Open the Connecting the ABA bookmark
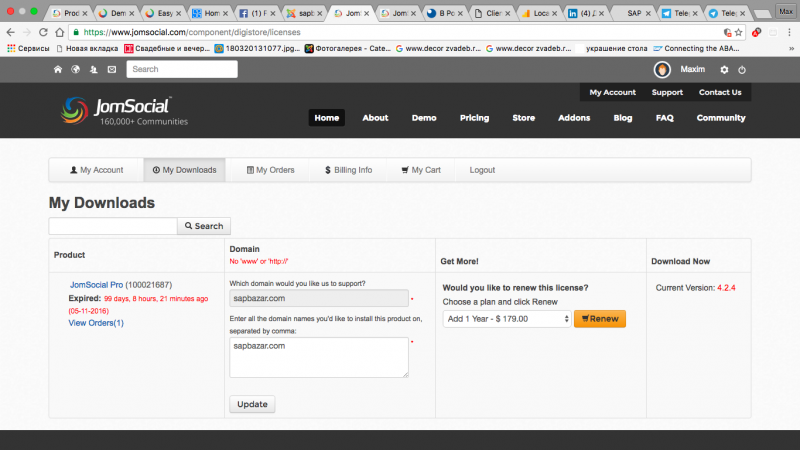 click(x=696, y=48)
